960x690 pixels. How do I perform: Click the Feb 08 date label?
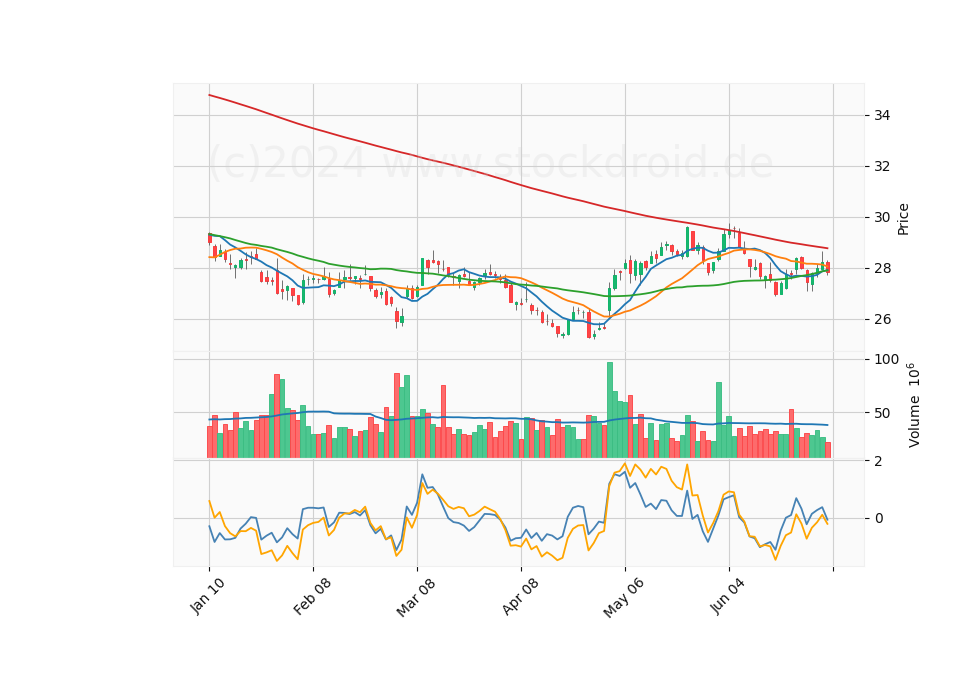click(312, 596)
